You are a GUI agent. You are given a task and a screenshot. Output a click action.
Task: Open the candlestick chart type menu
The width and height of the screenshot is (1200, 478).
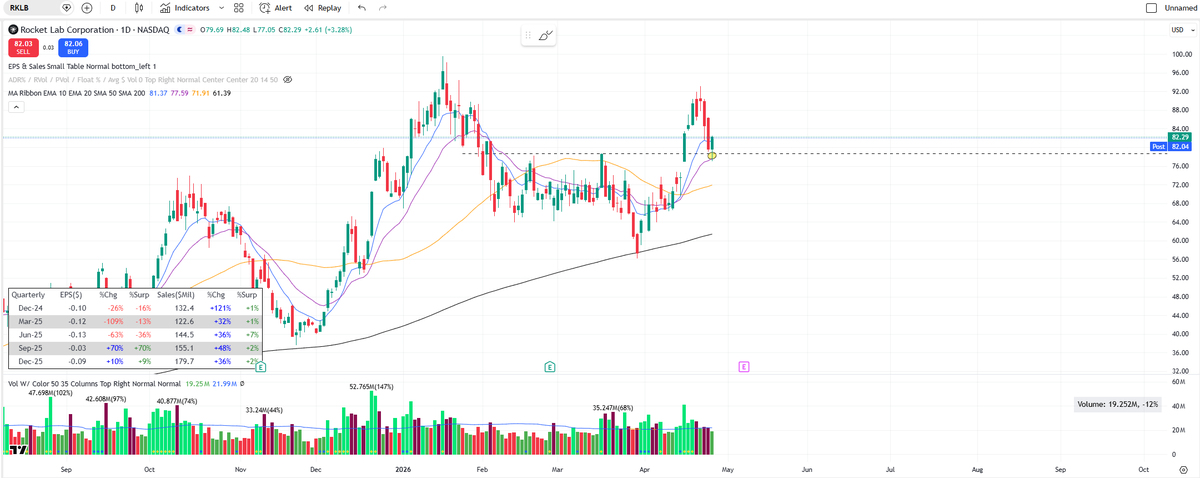(139, 7)
